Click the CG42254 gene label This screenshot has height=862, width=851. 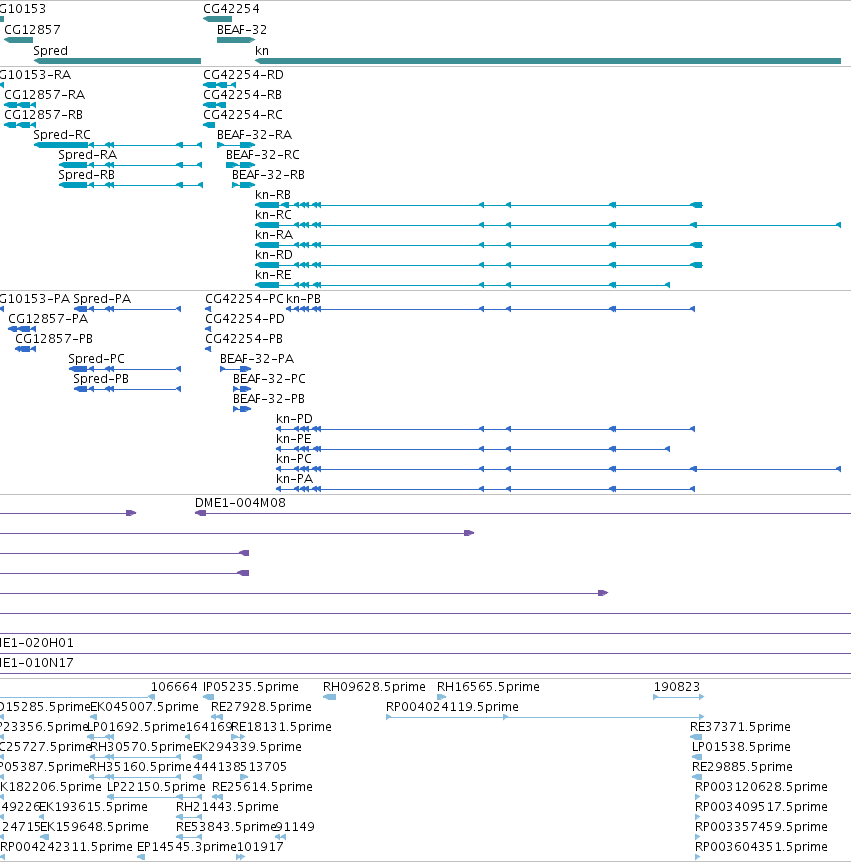[x=231, y=9]
